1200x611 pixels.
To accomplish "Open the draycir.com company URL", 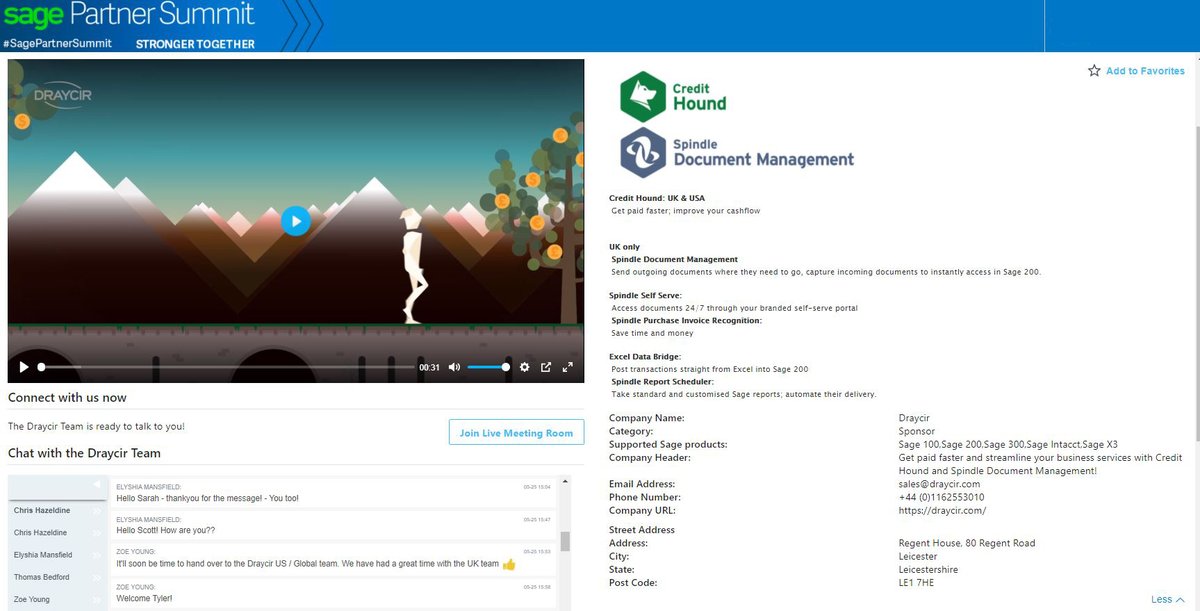I will point(942,511).
